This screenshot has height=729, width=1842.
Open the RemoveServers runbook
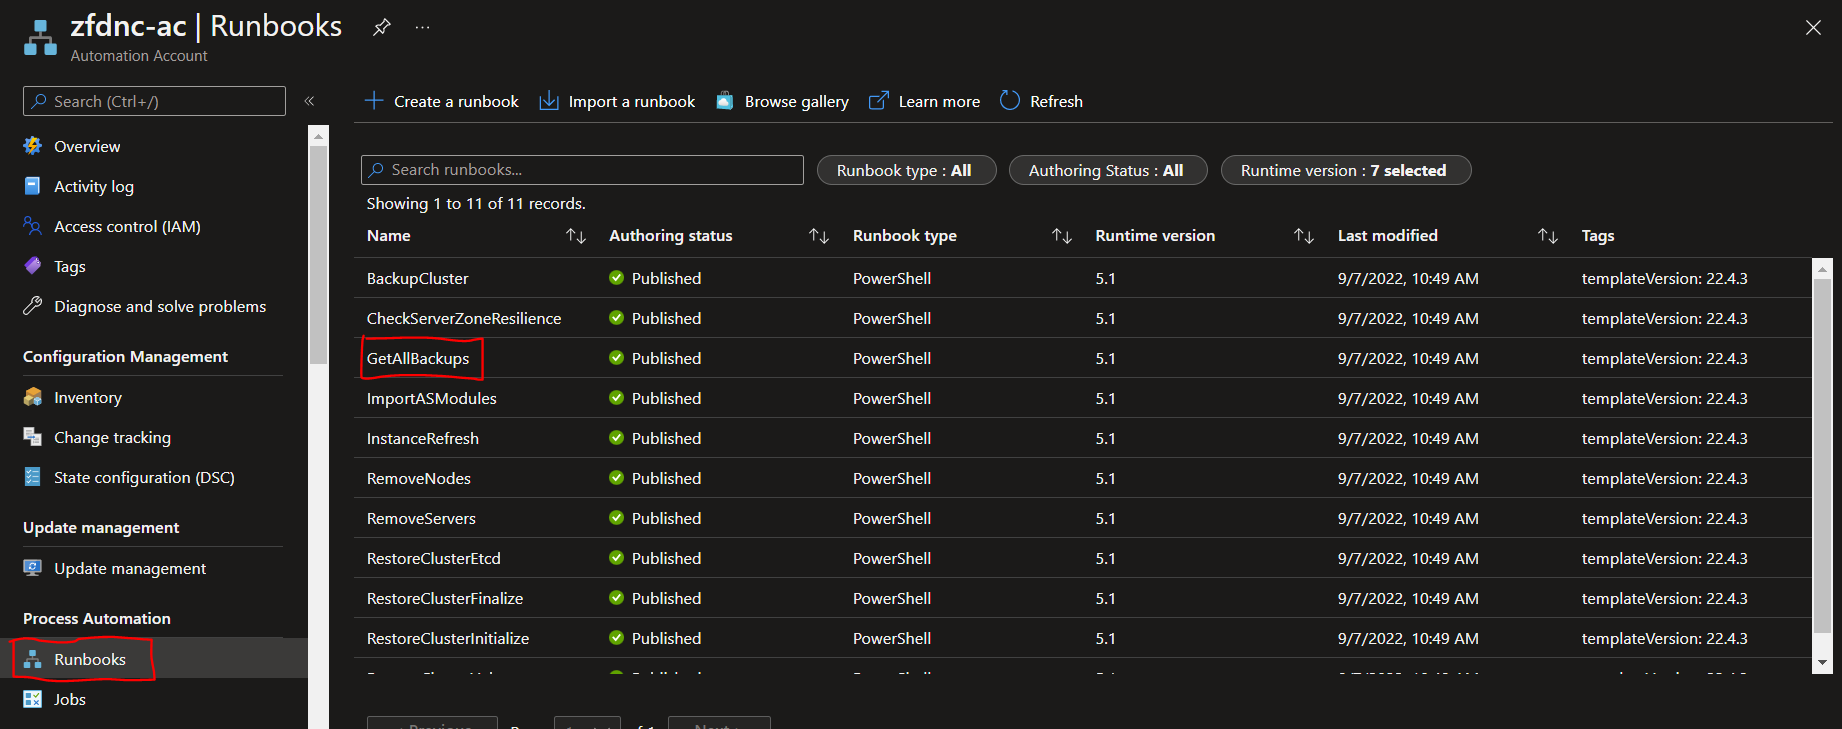click(421, 518)
